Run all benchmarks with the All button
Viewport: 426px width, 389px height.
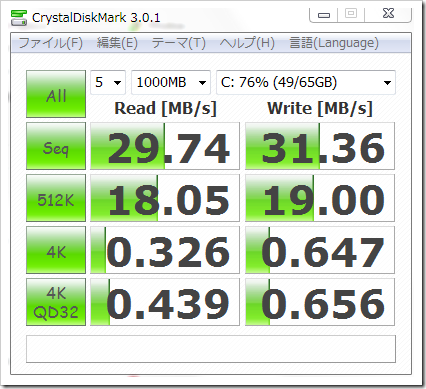[56, 94]
